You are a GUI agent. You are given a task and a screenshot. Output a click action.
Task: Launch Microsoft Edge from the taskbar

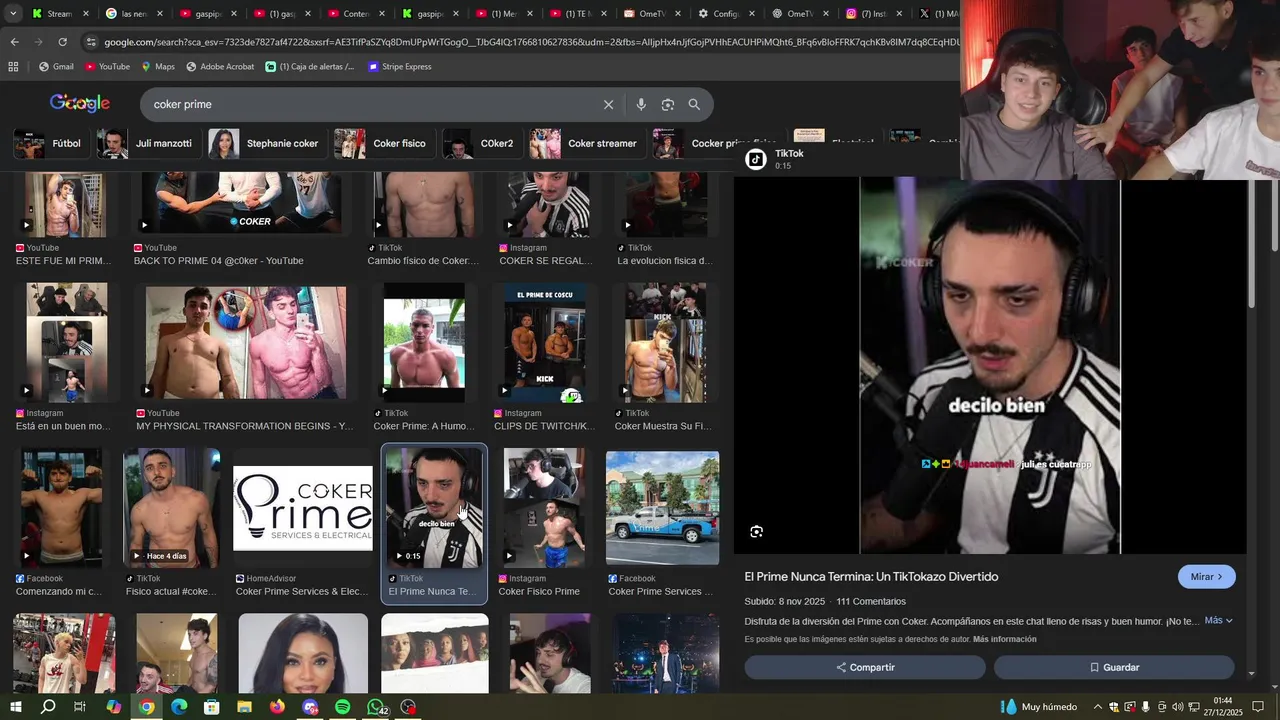tap(179, 707)
